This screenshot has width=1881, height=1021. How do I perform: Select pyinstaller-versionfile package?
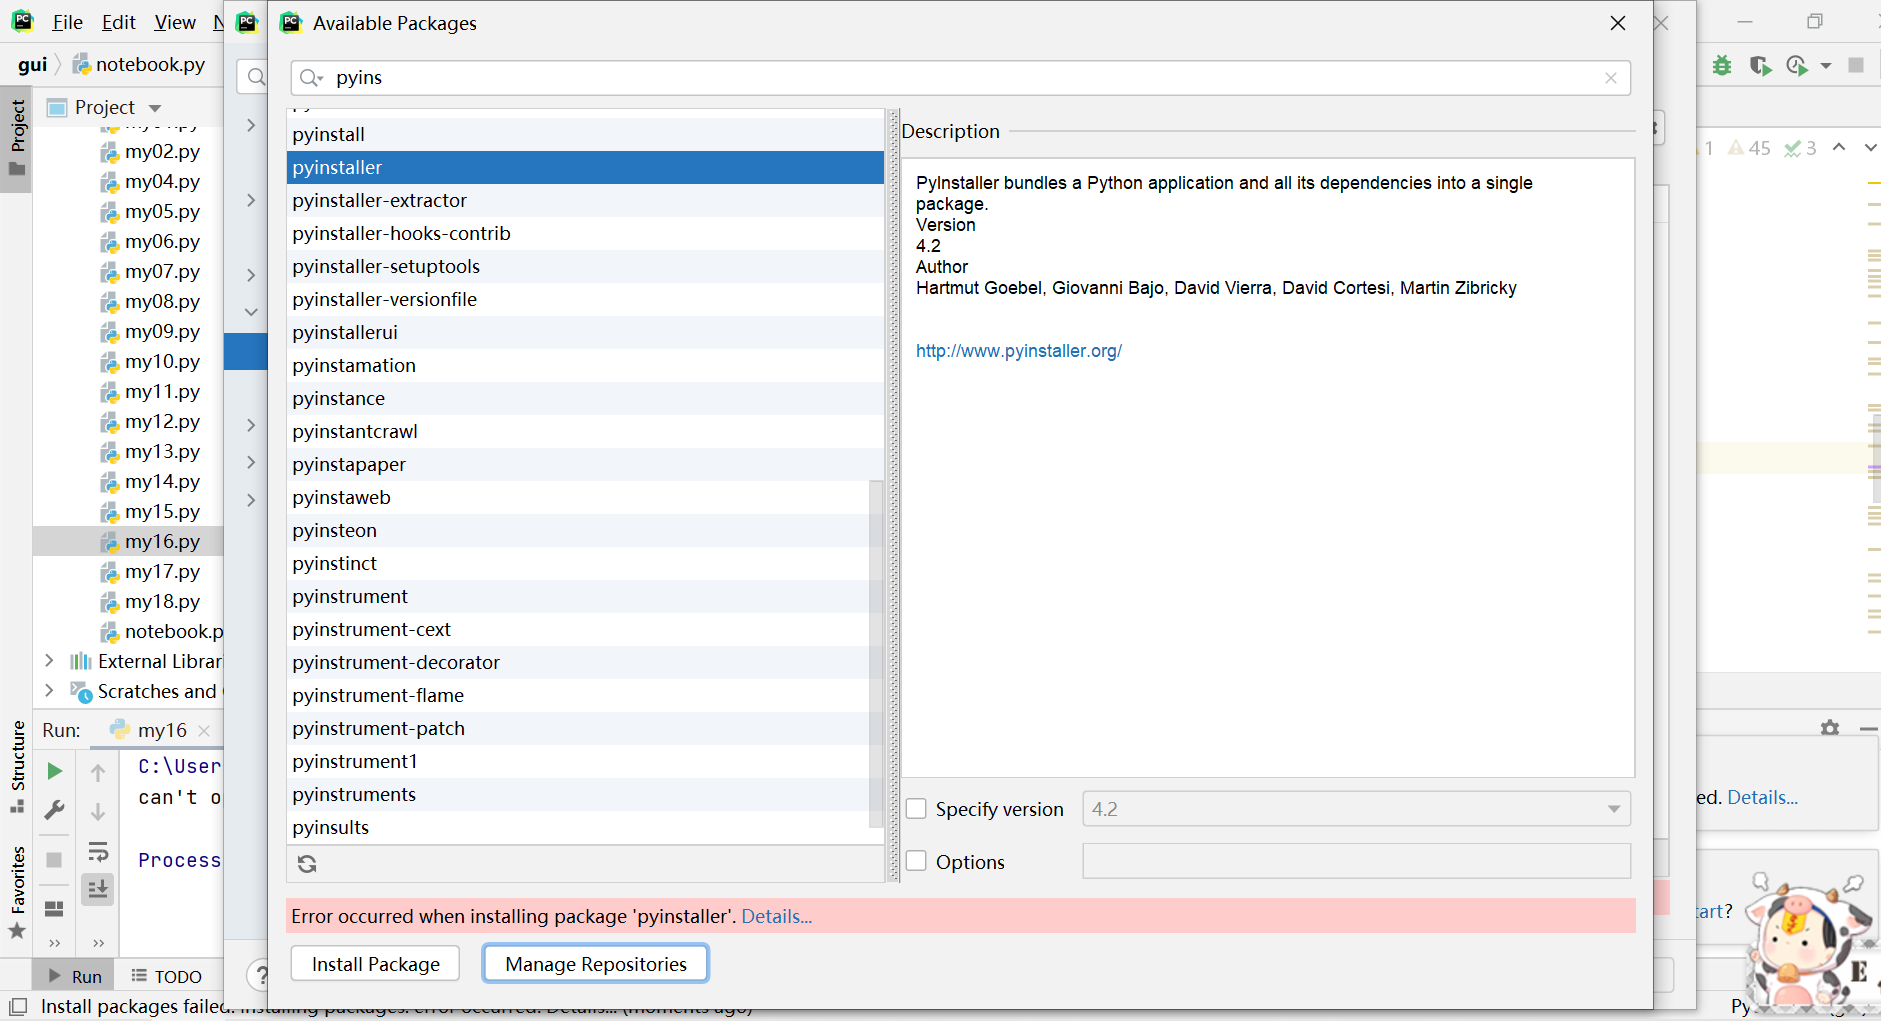[x=585, y=299]
